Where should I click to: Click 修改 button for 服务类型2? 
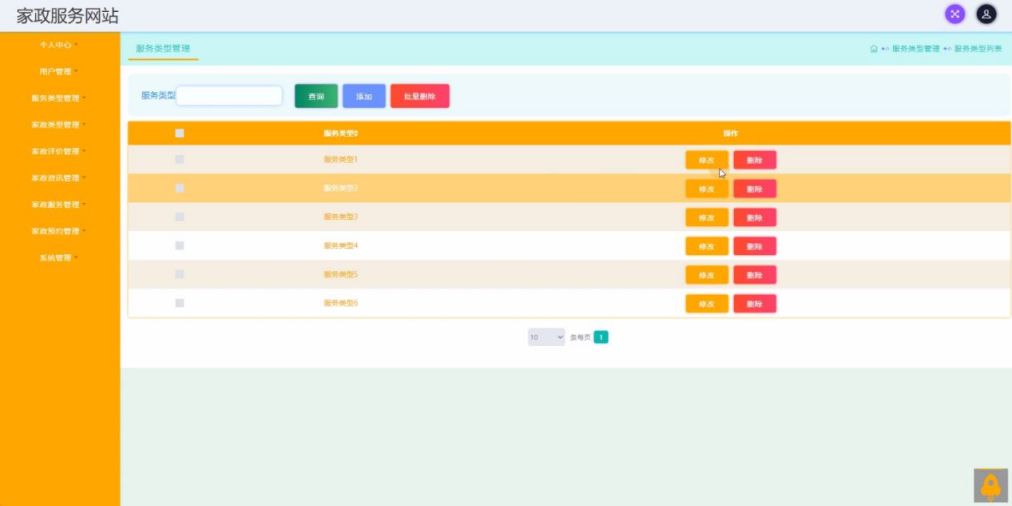pos(707,188)
